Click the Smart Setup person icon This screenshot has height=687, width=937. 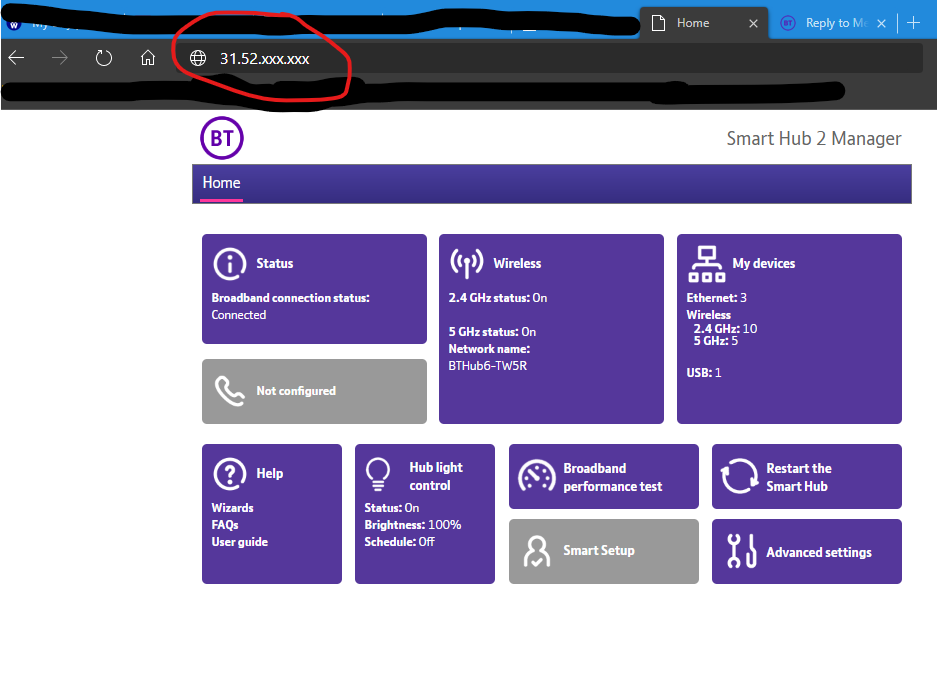537,551
